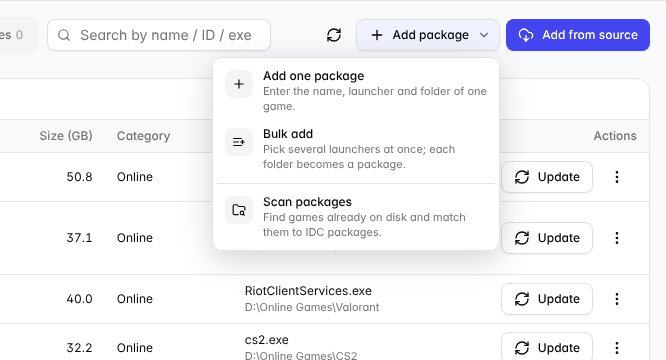This screenshot has width=666, height=360.
Task: Update the 50.8 GB package
Action: 547,177
